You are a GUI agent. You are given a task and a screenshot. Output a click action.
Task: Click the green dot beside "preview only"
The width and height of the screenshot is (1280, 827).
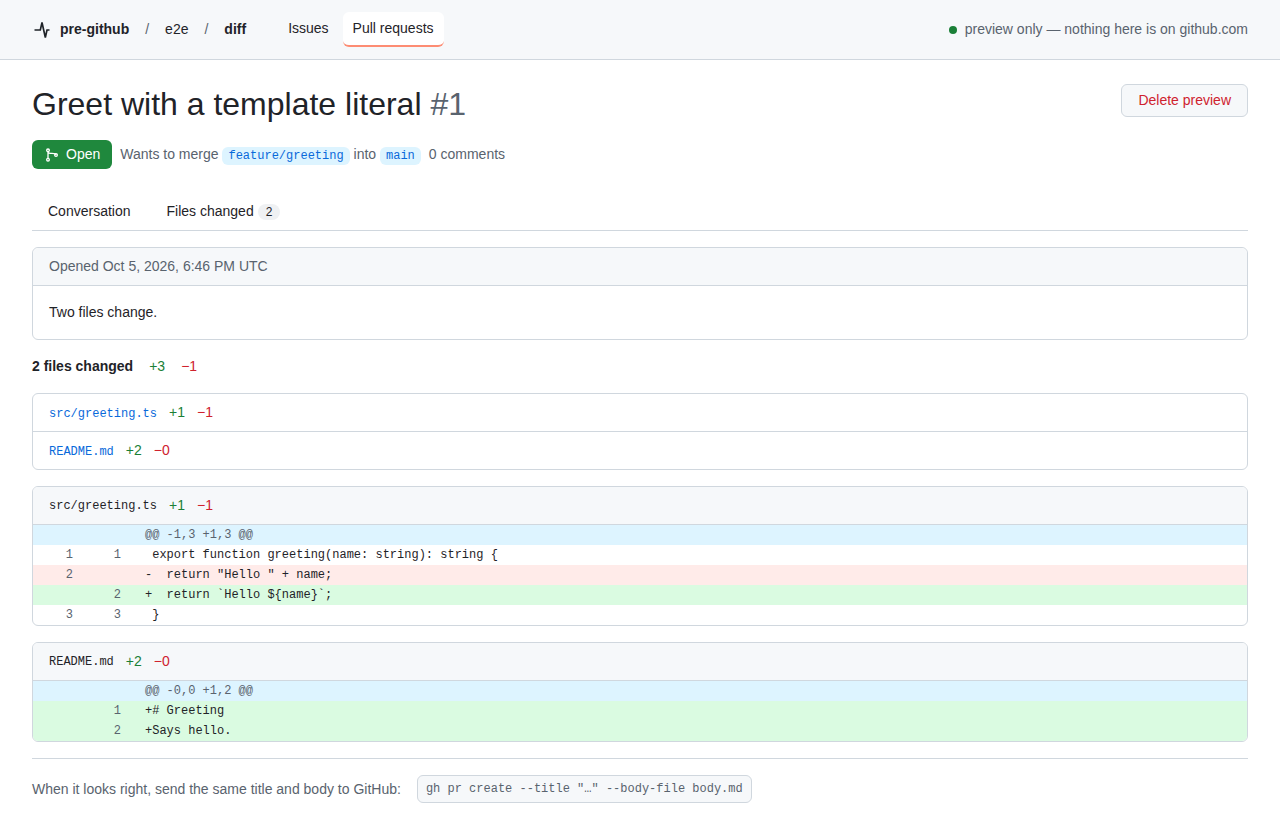click(953, 30)
